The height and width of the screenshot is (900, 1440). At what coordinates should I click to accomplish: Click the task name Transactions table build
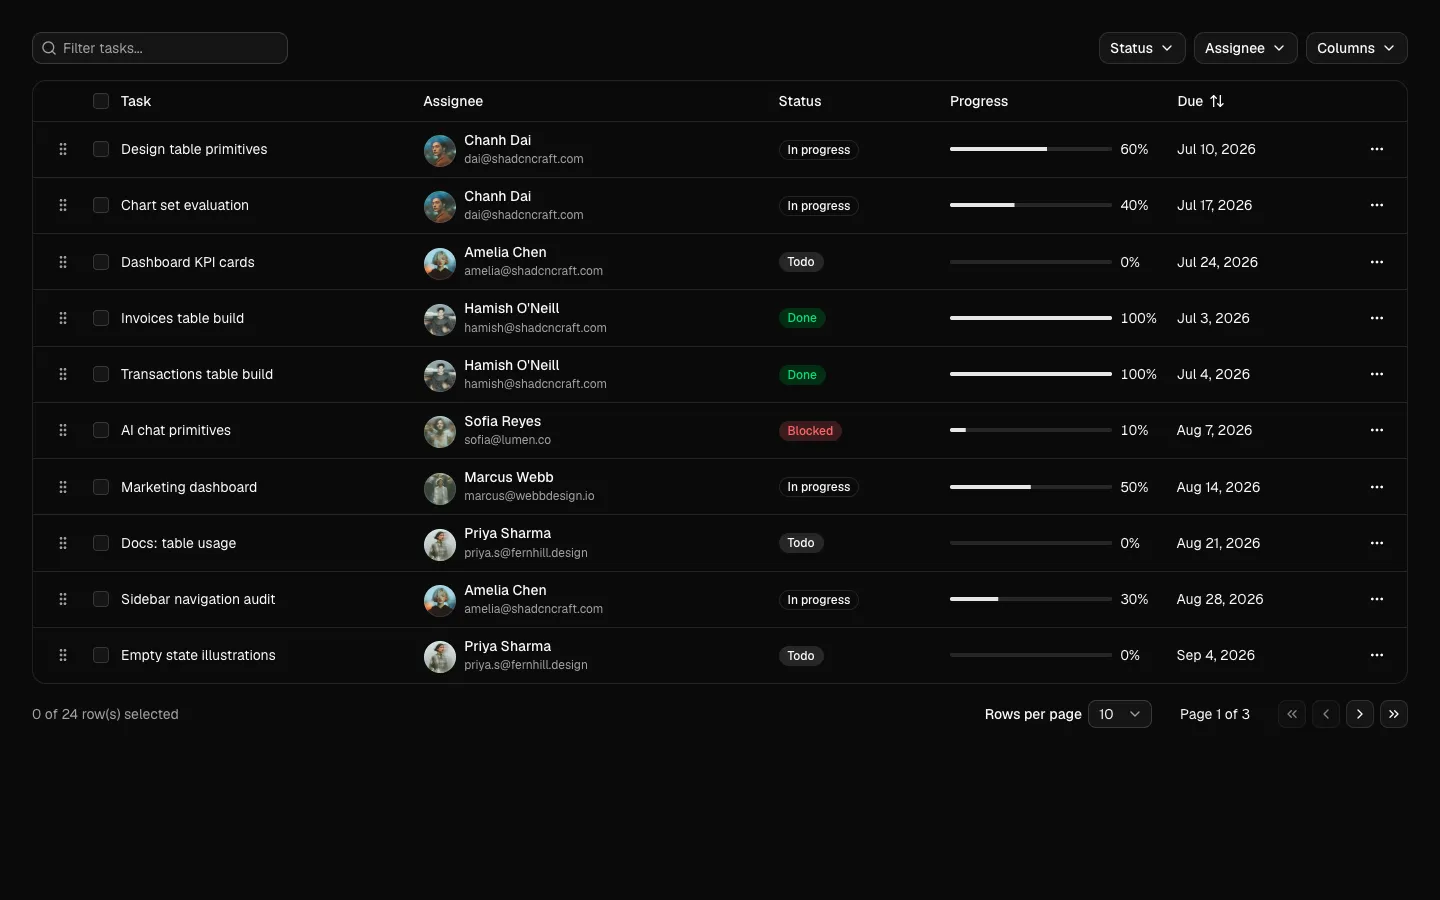(197, 374)
